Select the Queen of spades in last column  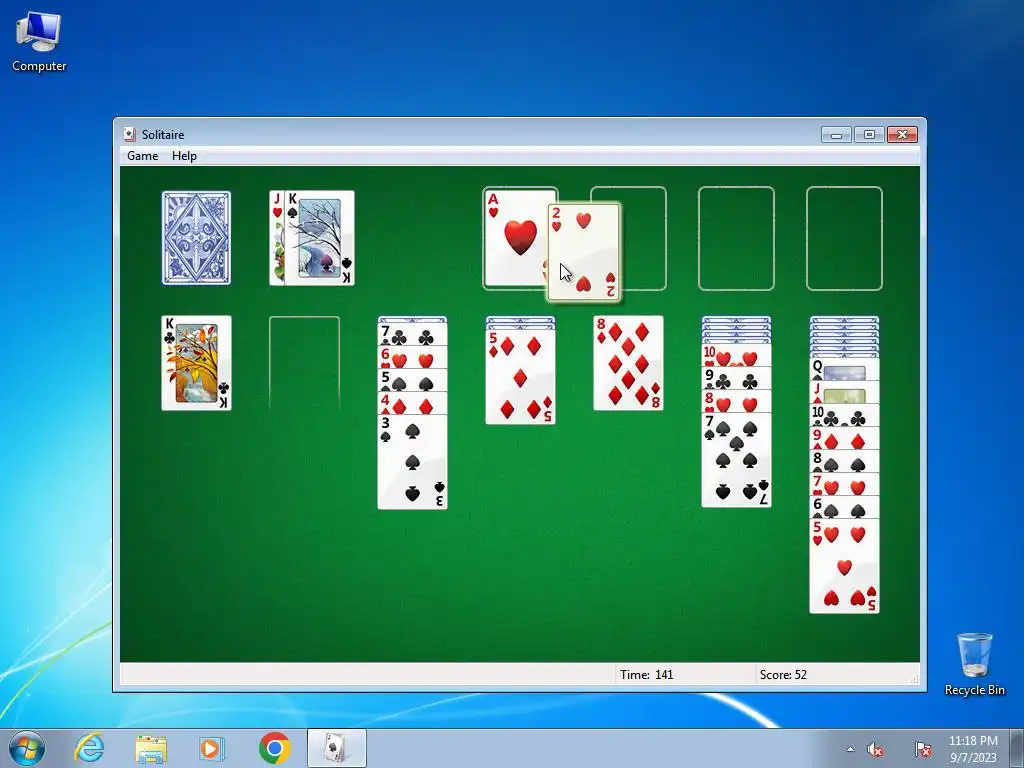[x=844, y=370]
